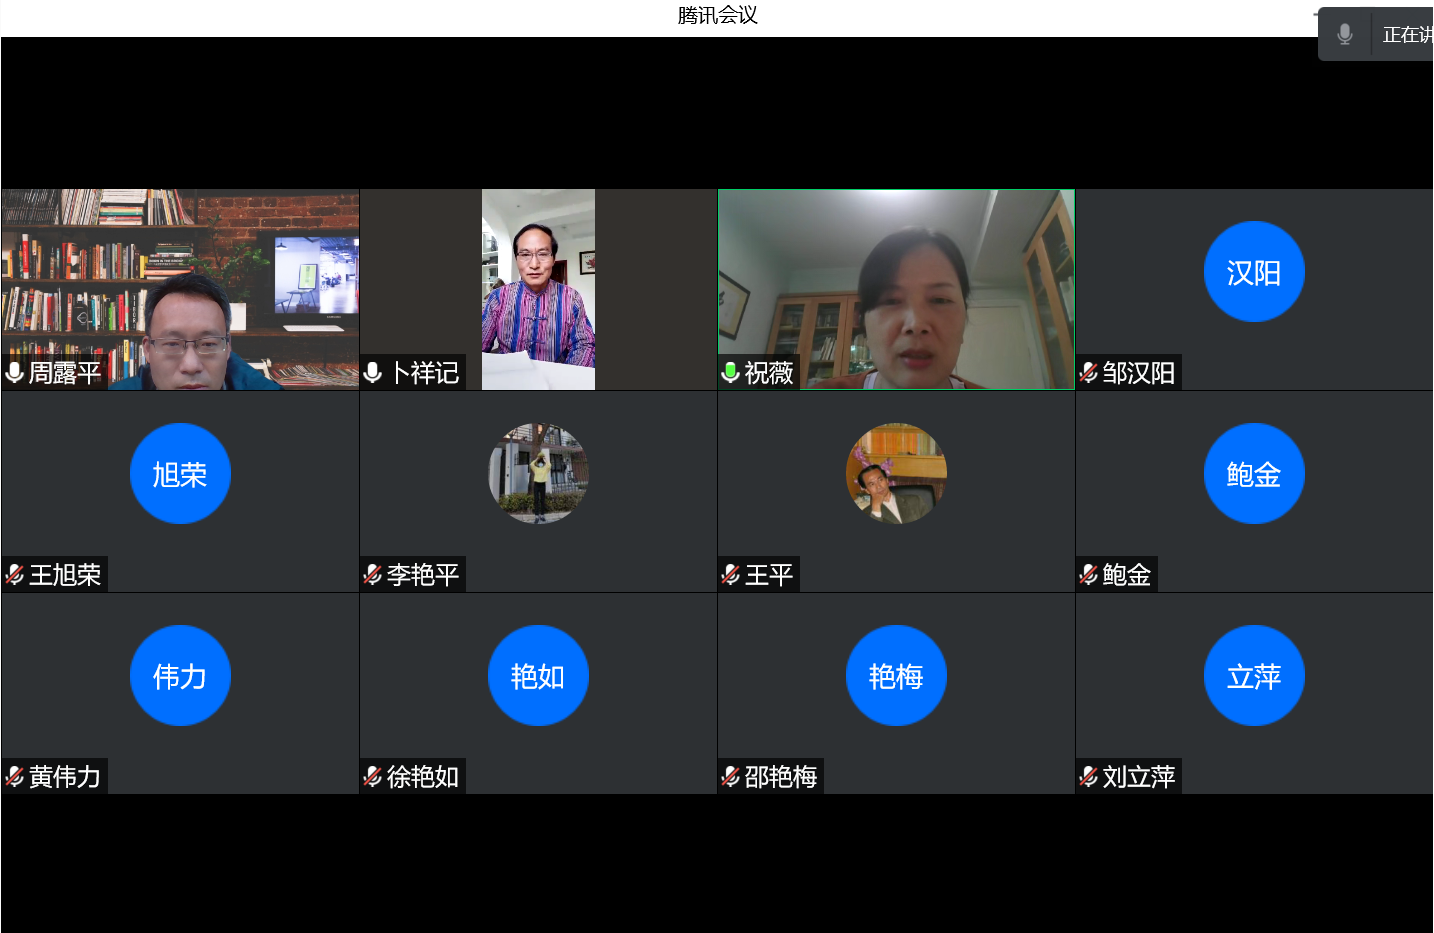Screen dimensions: 1434x933
Task: Select 祝薇's highlighted video tile
Action: tap(896, 289)
